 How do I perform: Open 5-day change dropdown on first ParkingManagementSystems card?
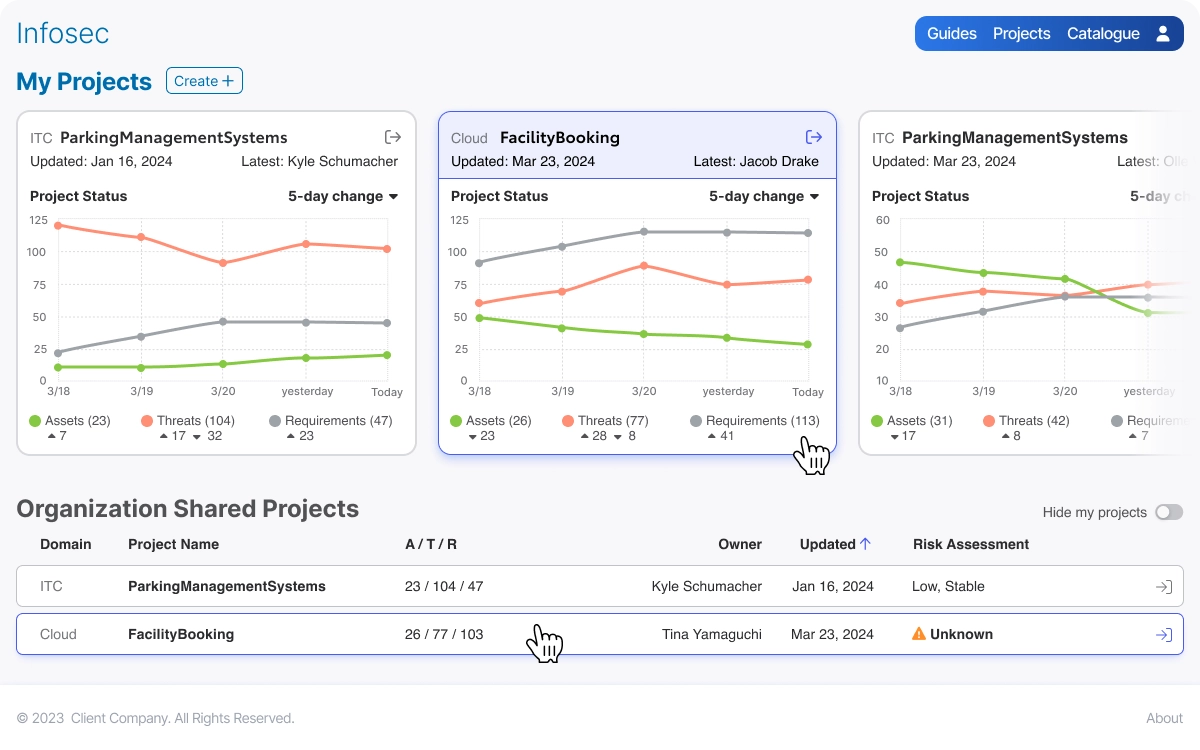point(343,196)
